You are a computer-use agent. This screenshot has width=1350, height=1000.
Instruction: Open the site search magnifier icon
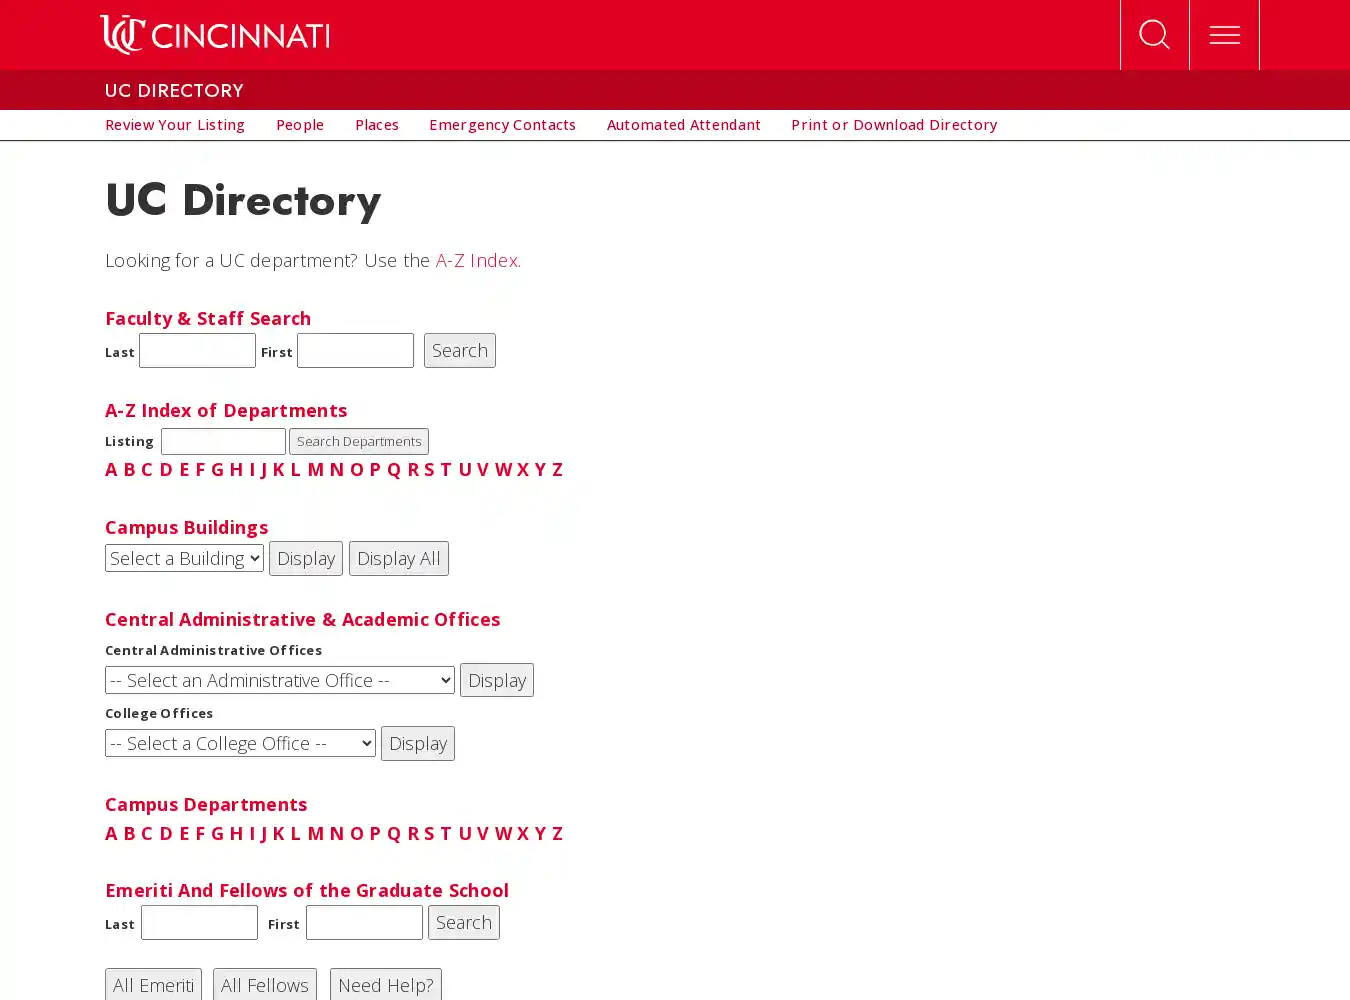pos(1154,35)
